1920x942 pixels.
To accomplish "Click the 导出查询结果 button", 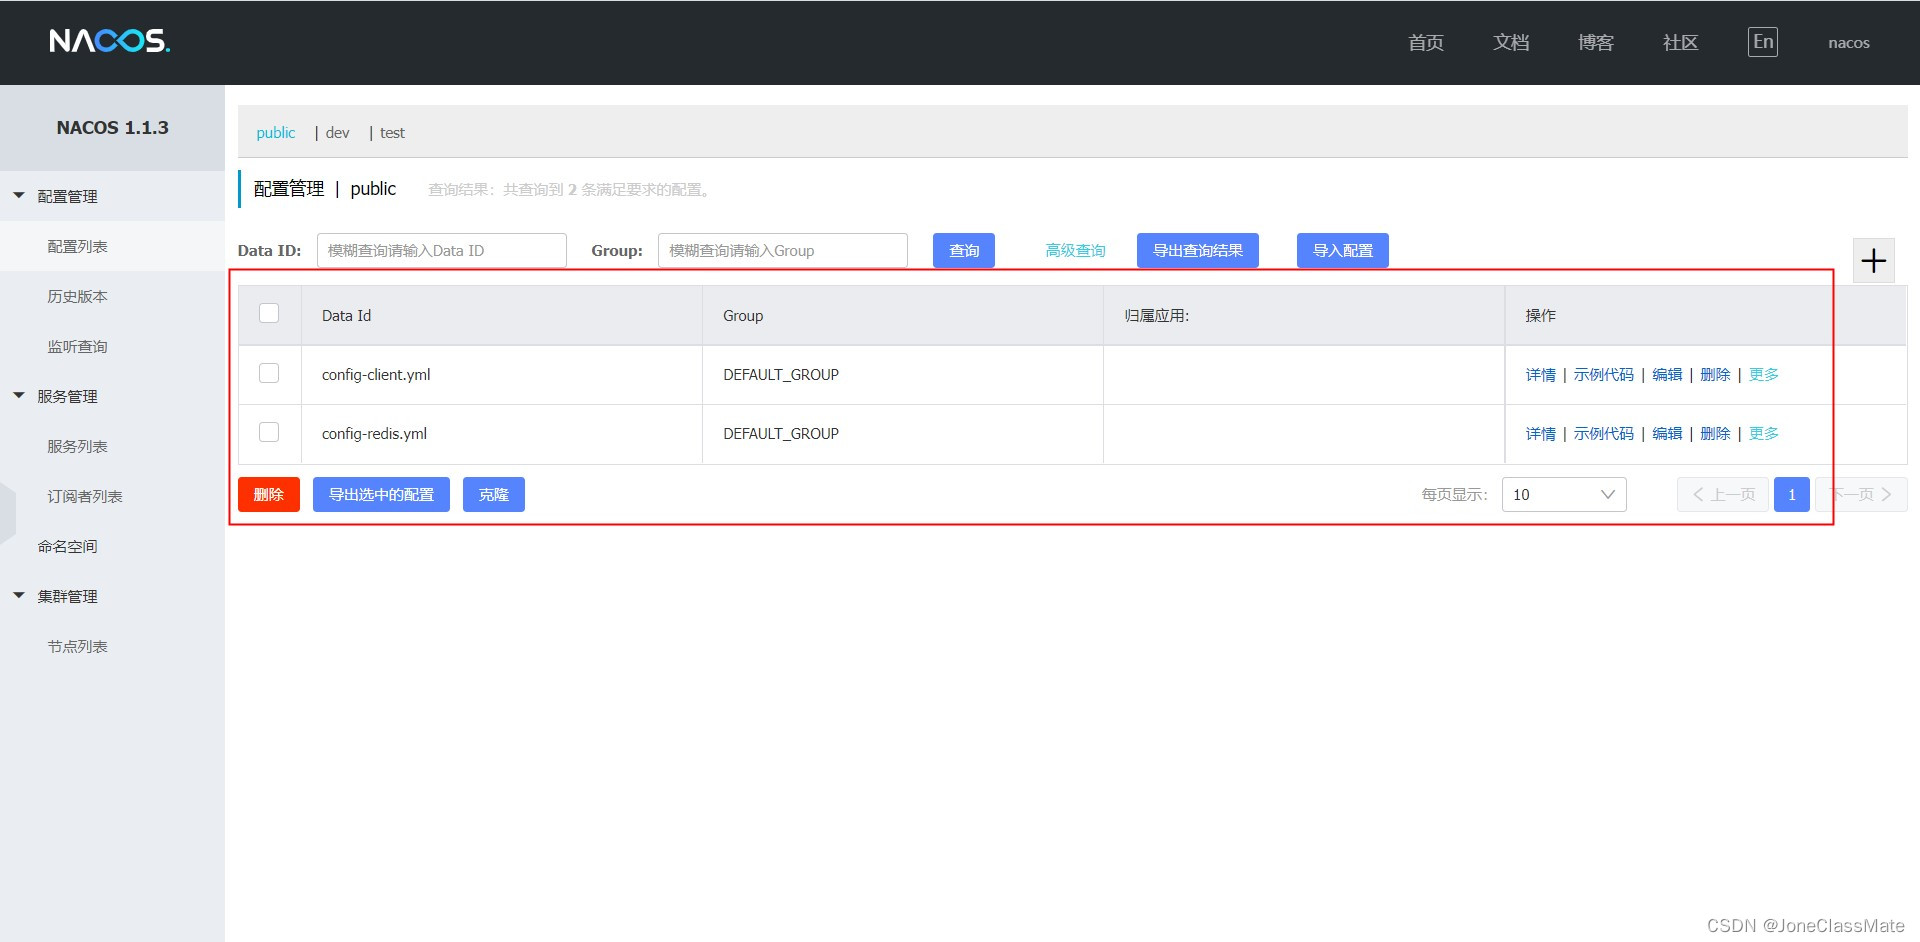I will point(1198,251).
